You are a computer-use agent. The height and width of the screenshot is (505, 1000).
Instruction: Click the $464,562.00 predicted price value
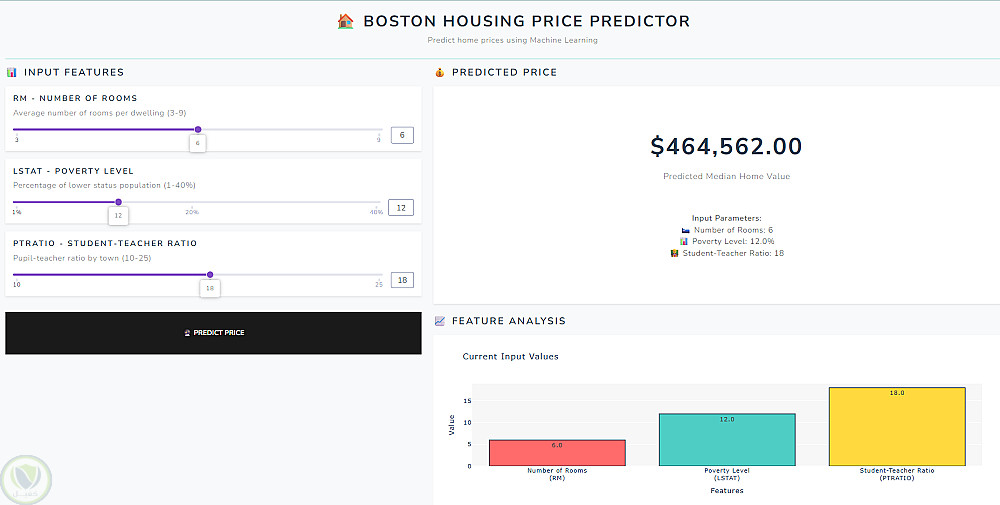pos(726,146)
